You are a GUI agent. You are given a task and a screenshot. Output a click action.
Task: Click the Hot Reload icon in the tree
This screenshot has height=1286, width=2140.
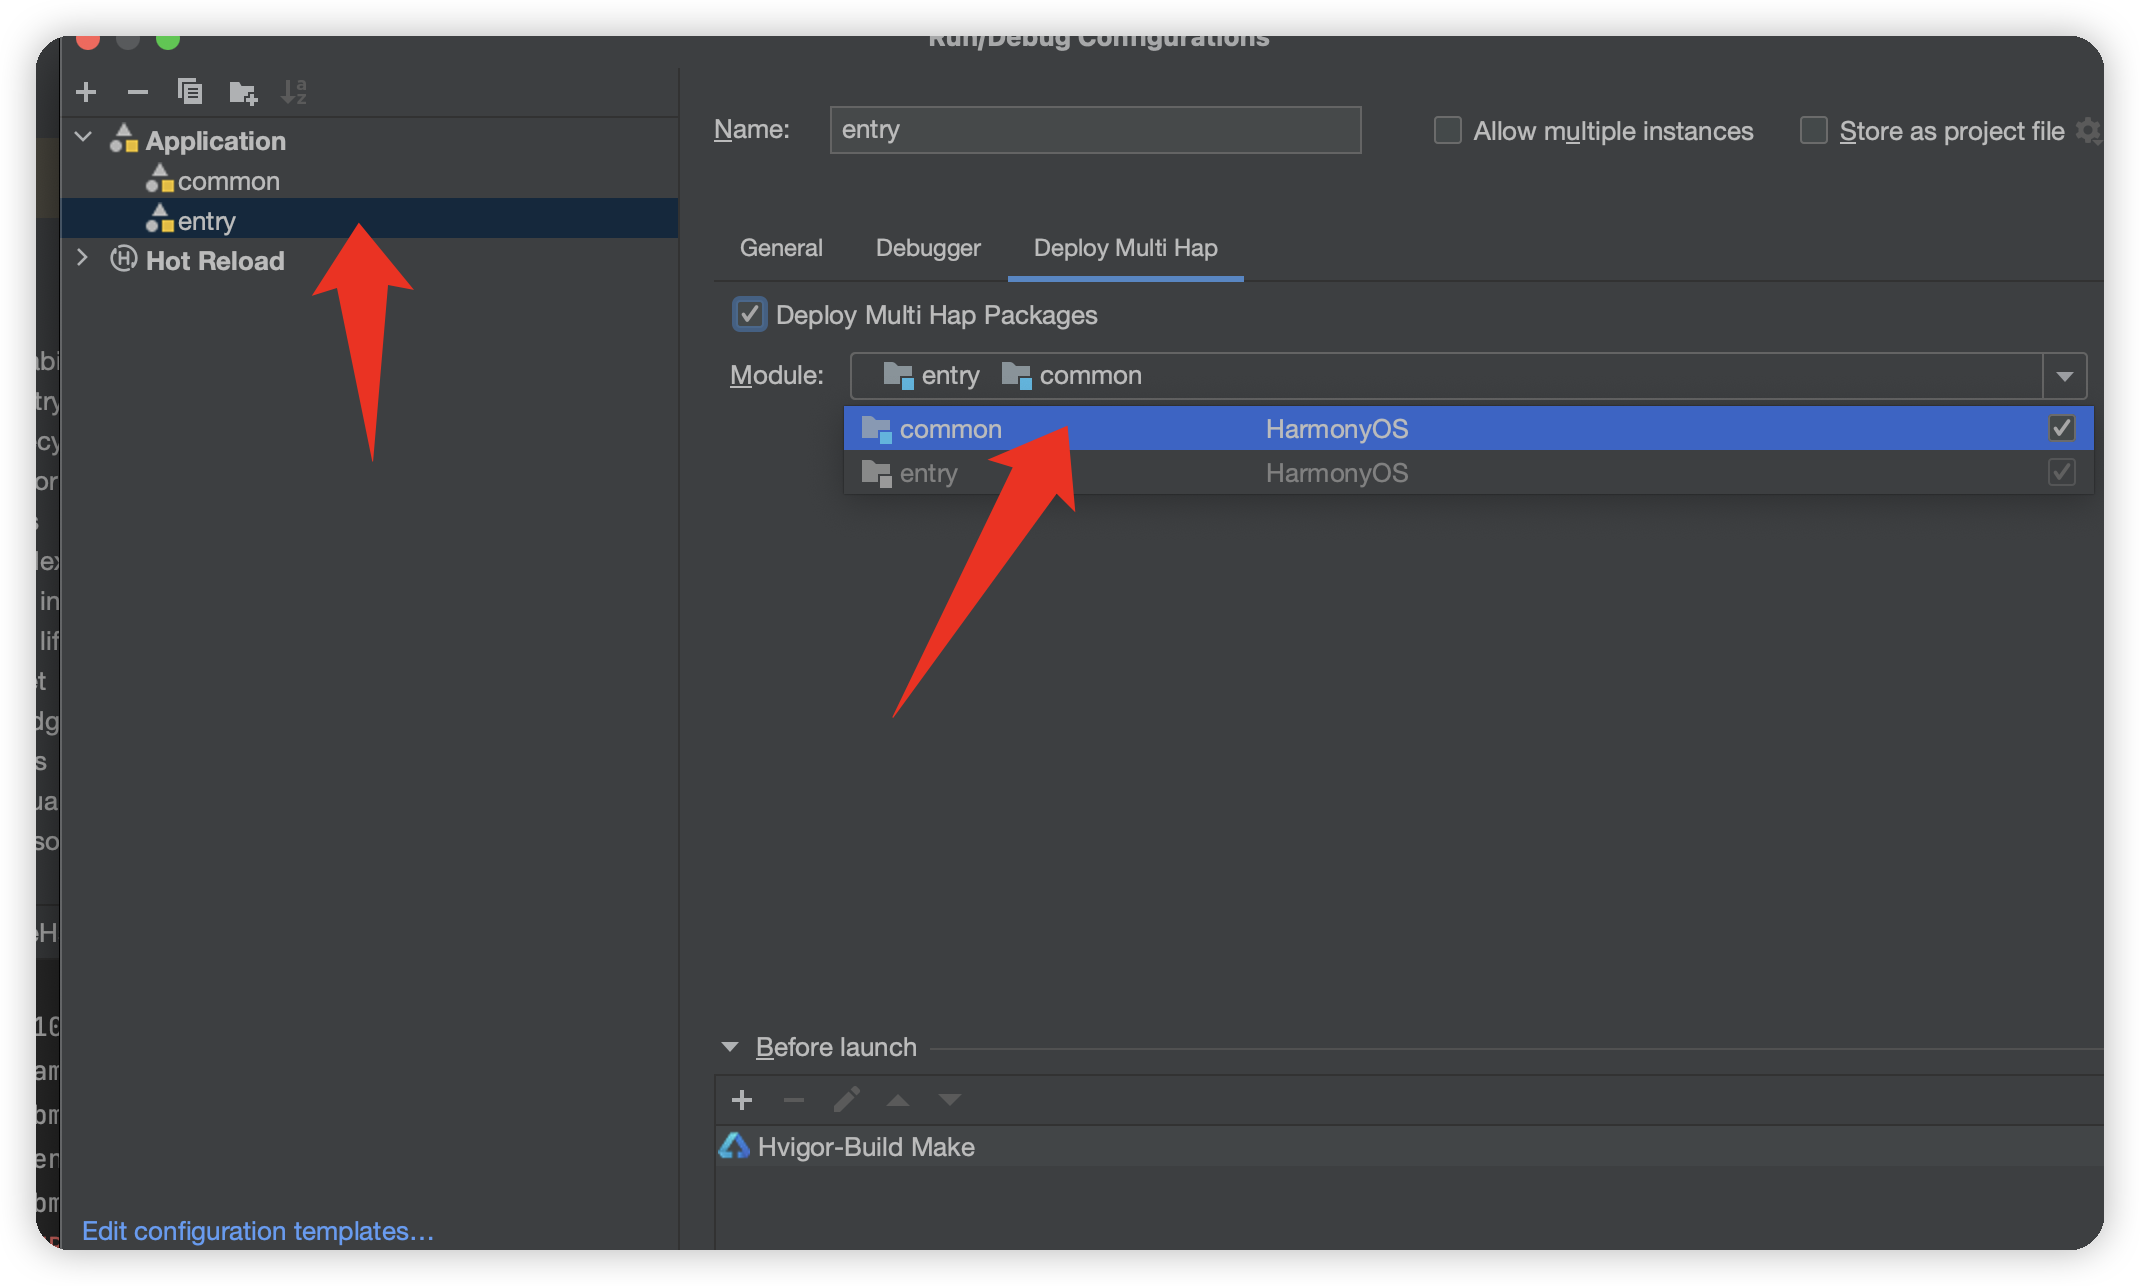tap(124, 259)
